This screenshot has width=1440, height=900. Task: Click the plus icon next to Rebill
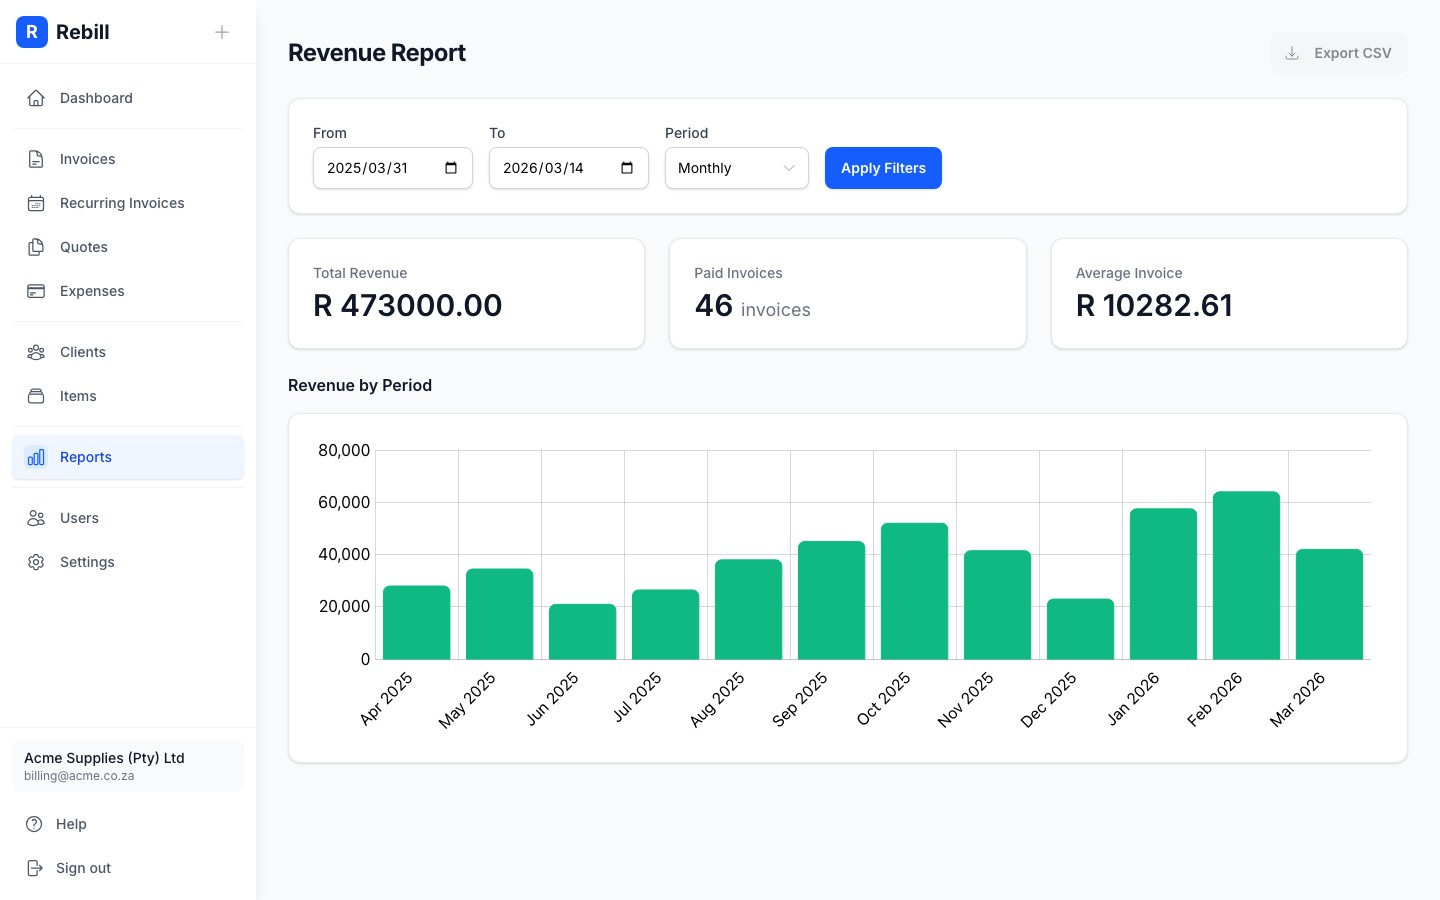(x=221, y=32)
